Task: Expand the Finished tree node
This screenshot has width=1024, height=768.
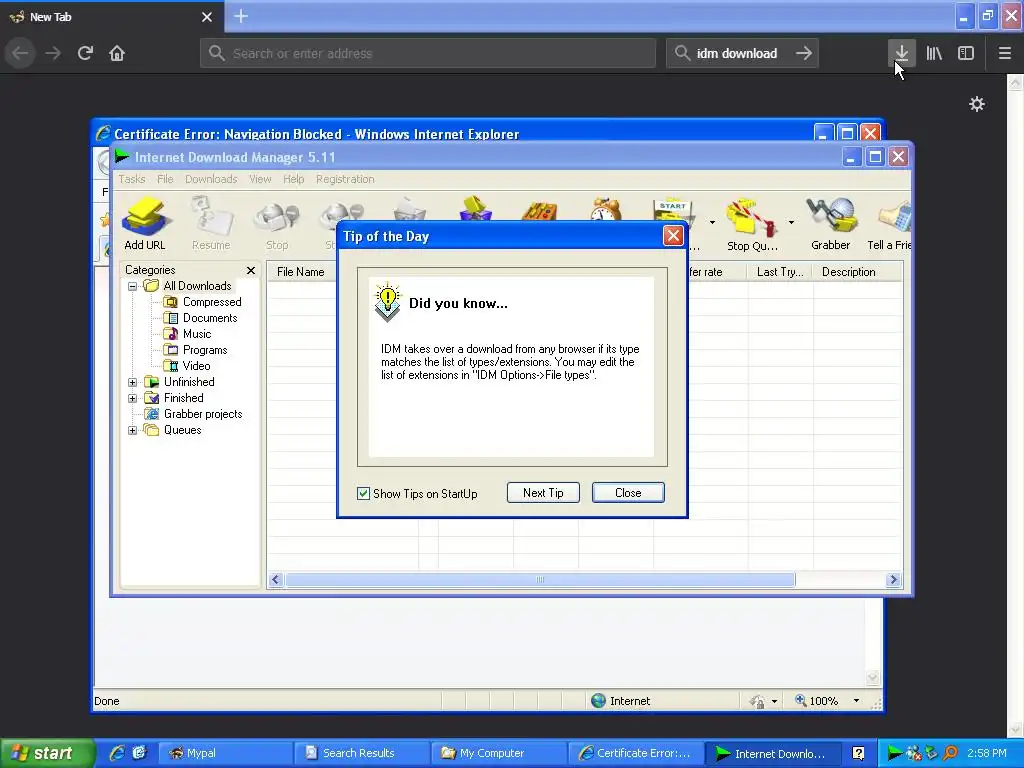Action: (x=133, y=398)
